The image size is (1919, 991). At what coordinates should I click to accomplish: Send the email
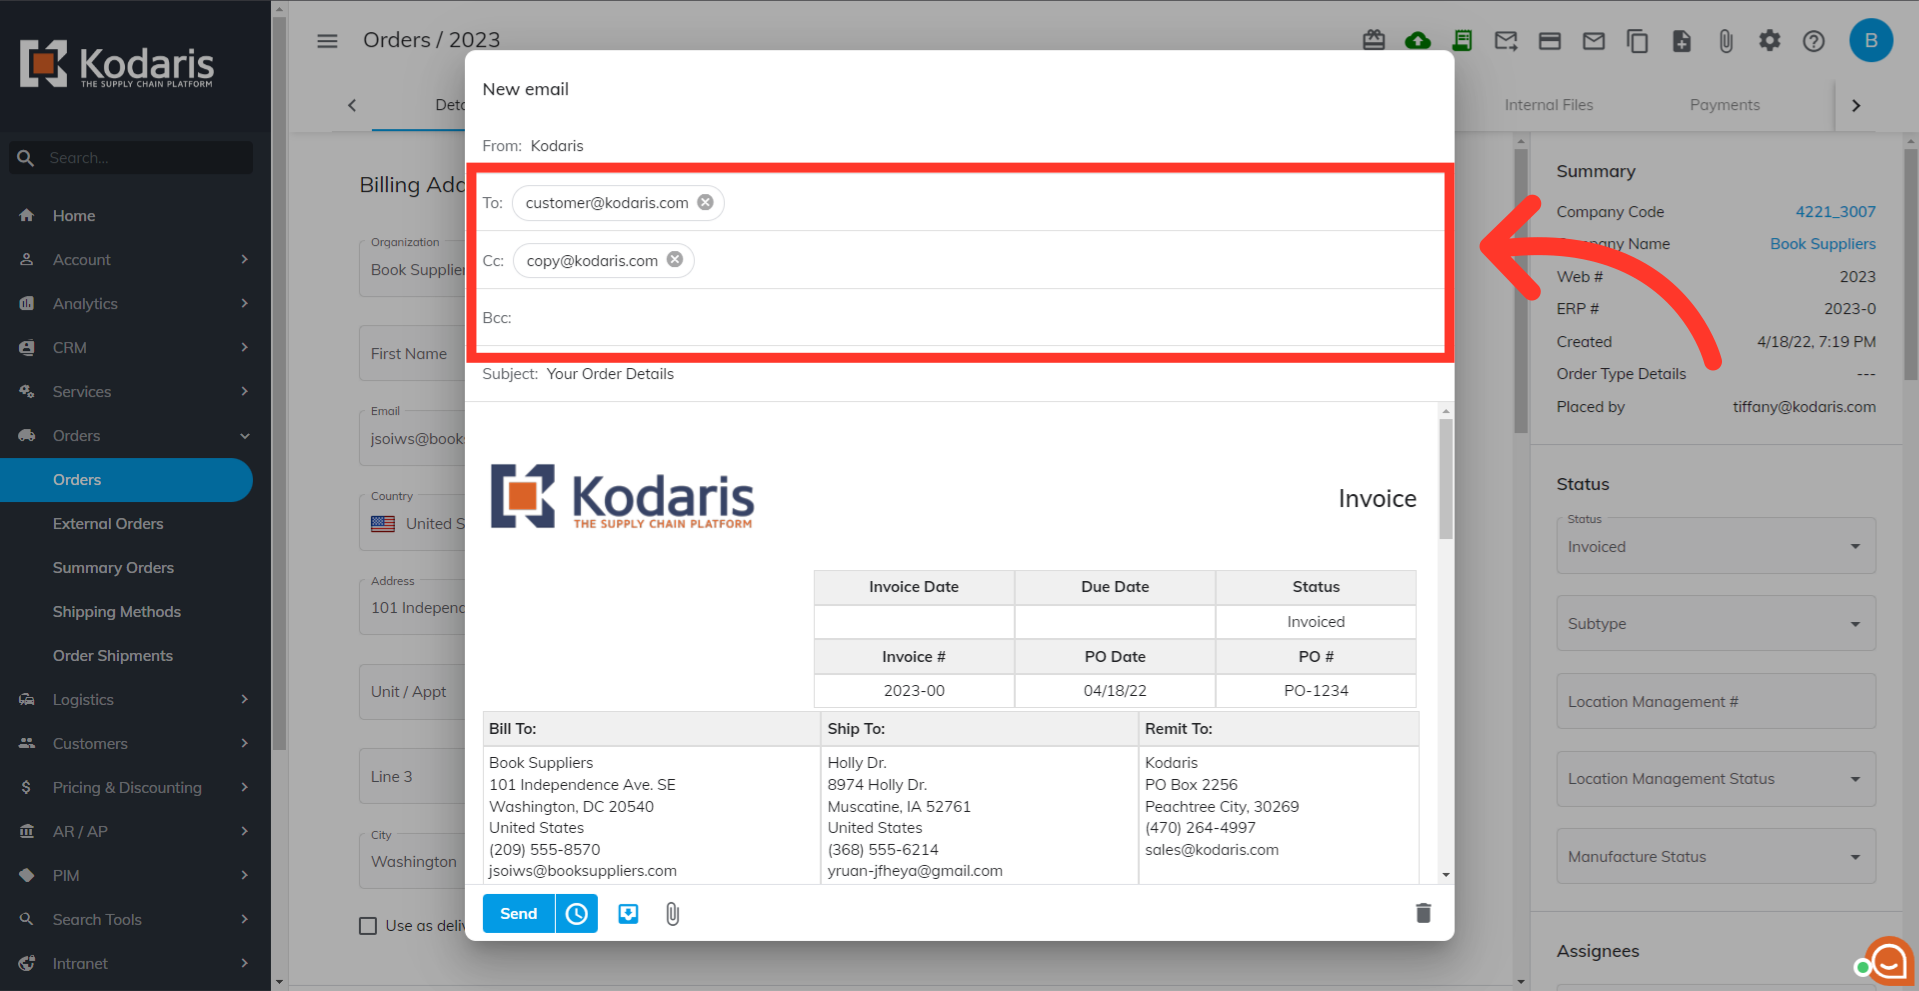518,914
